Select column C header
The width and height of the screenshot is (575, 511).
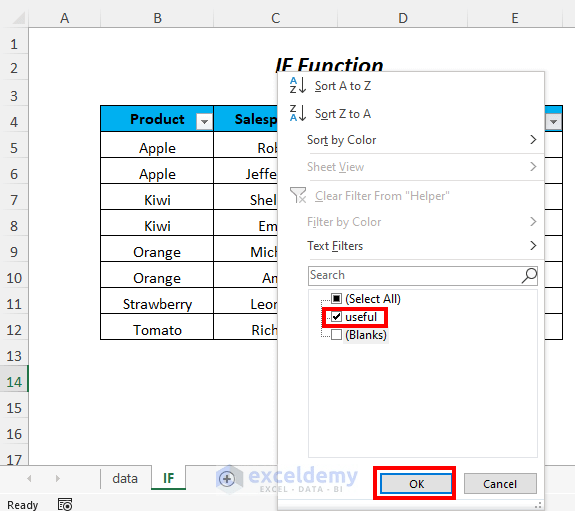tap(275, 18)
